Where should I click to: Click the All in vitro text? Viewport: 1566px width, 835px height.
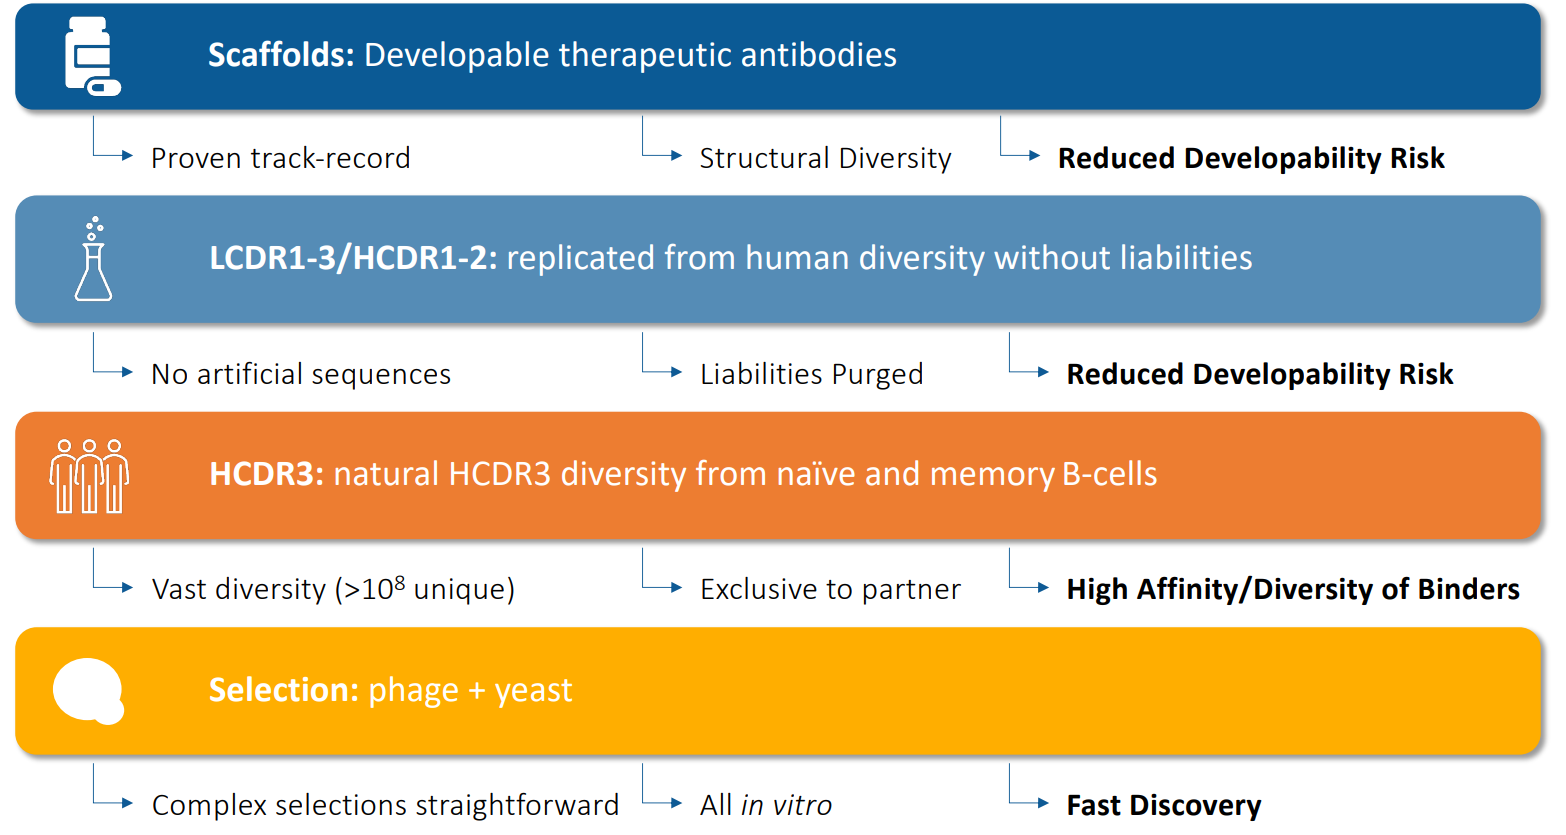tap(766, 805)
